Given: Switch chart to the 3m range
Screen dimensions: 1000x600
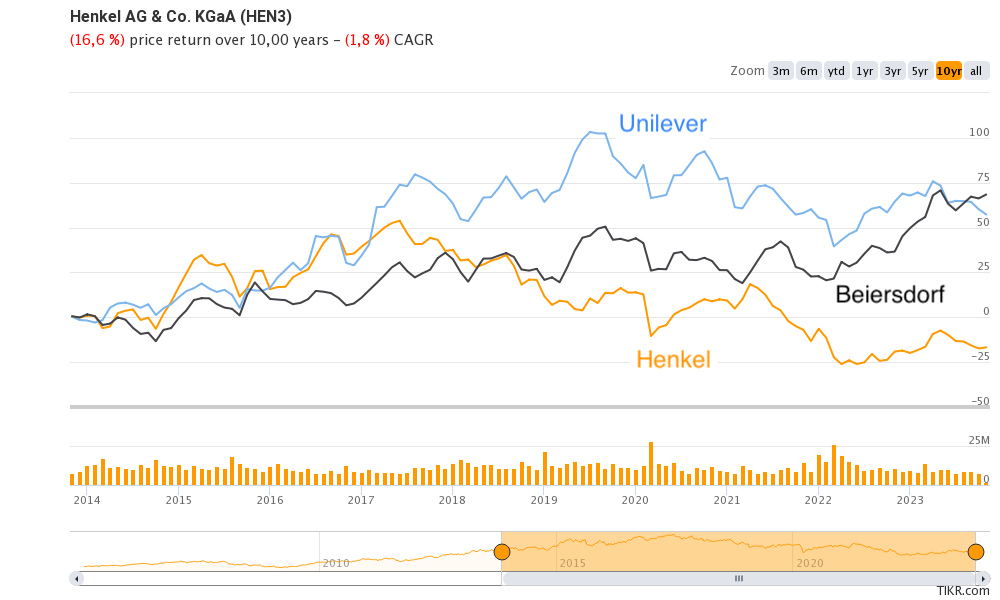Looking at the screenshot, I should tap(780, 71).
